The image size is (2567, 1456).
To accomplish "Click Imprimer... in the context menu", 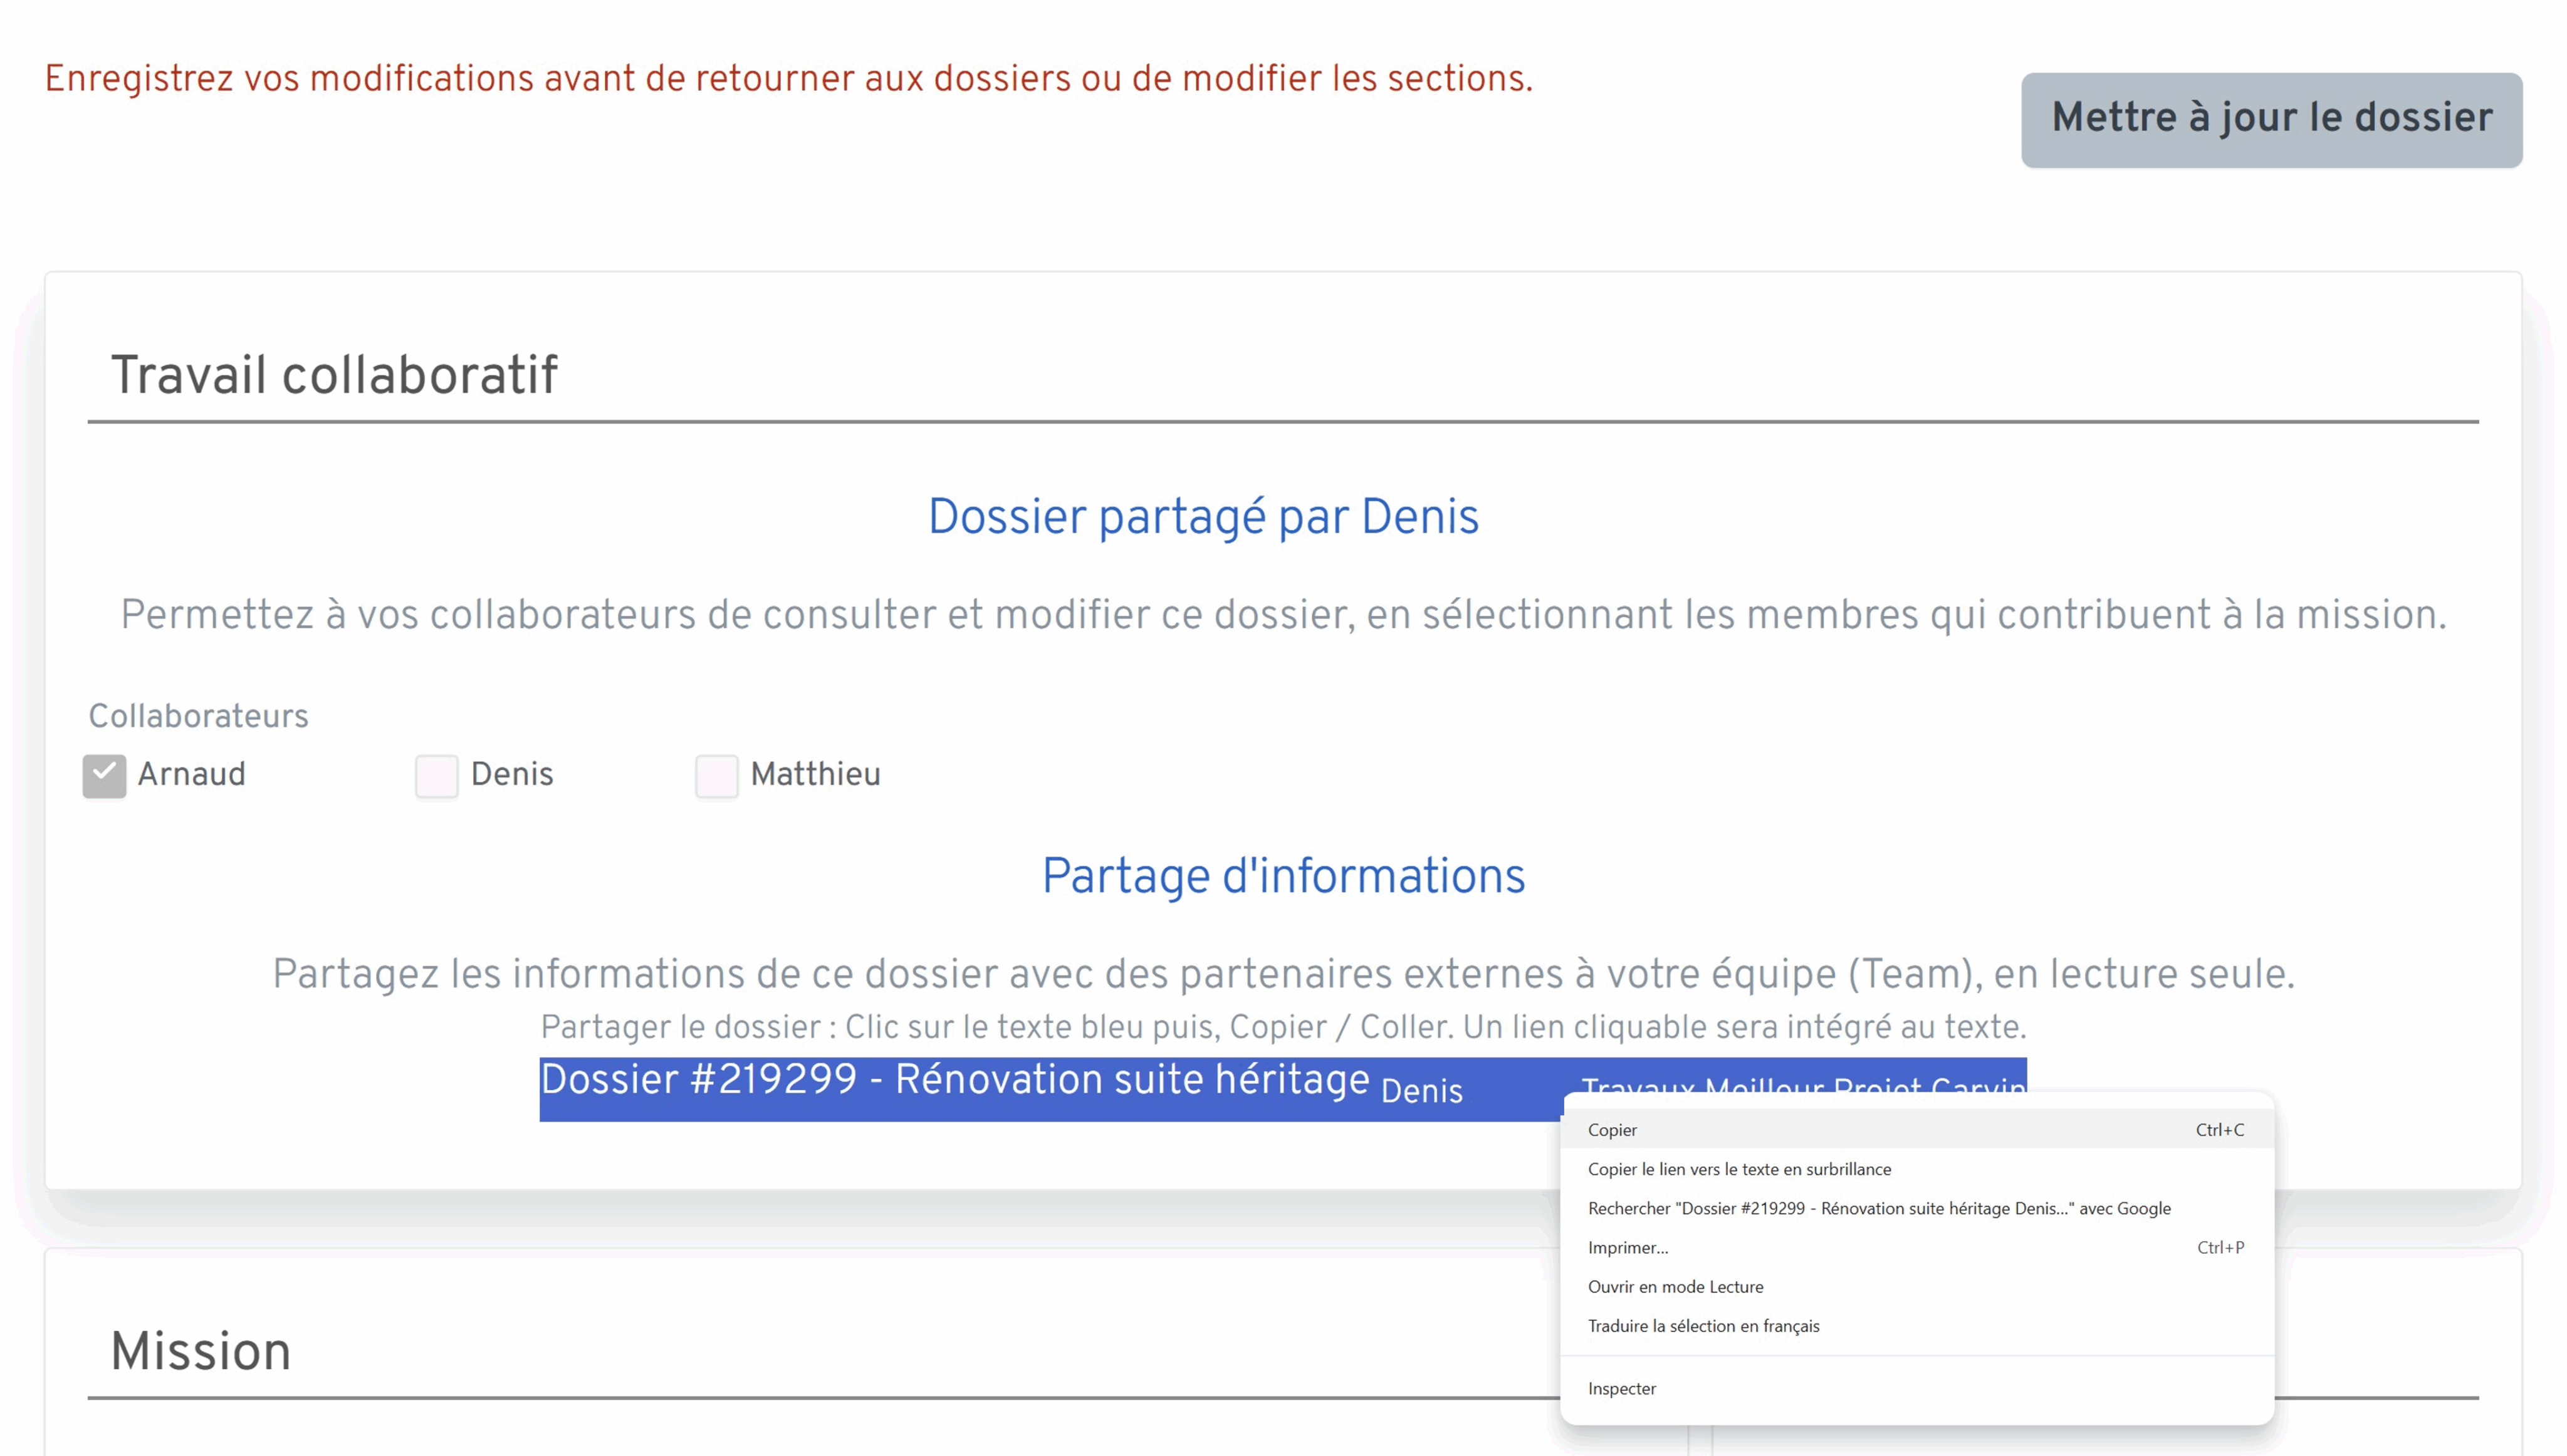I will click(x=1627, y=1247).
